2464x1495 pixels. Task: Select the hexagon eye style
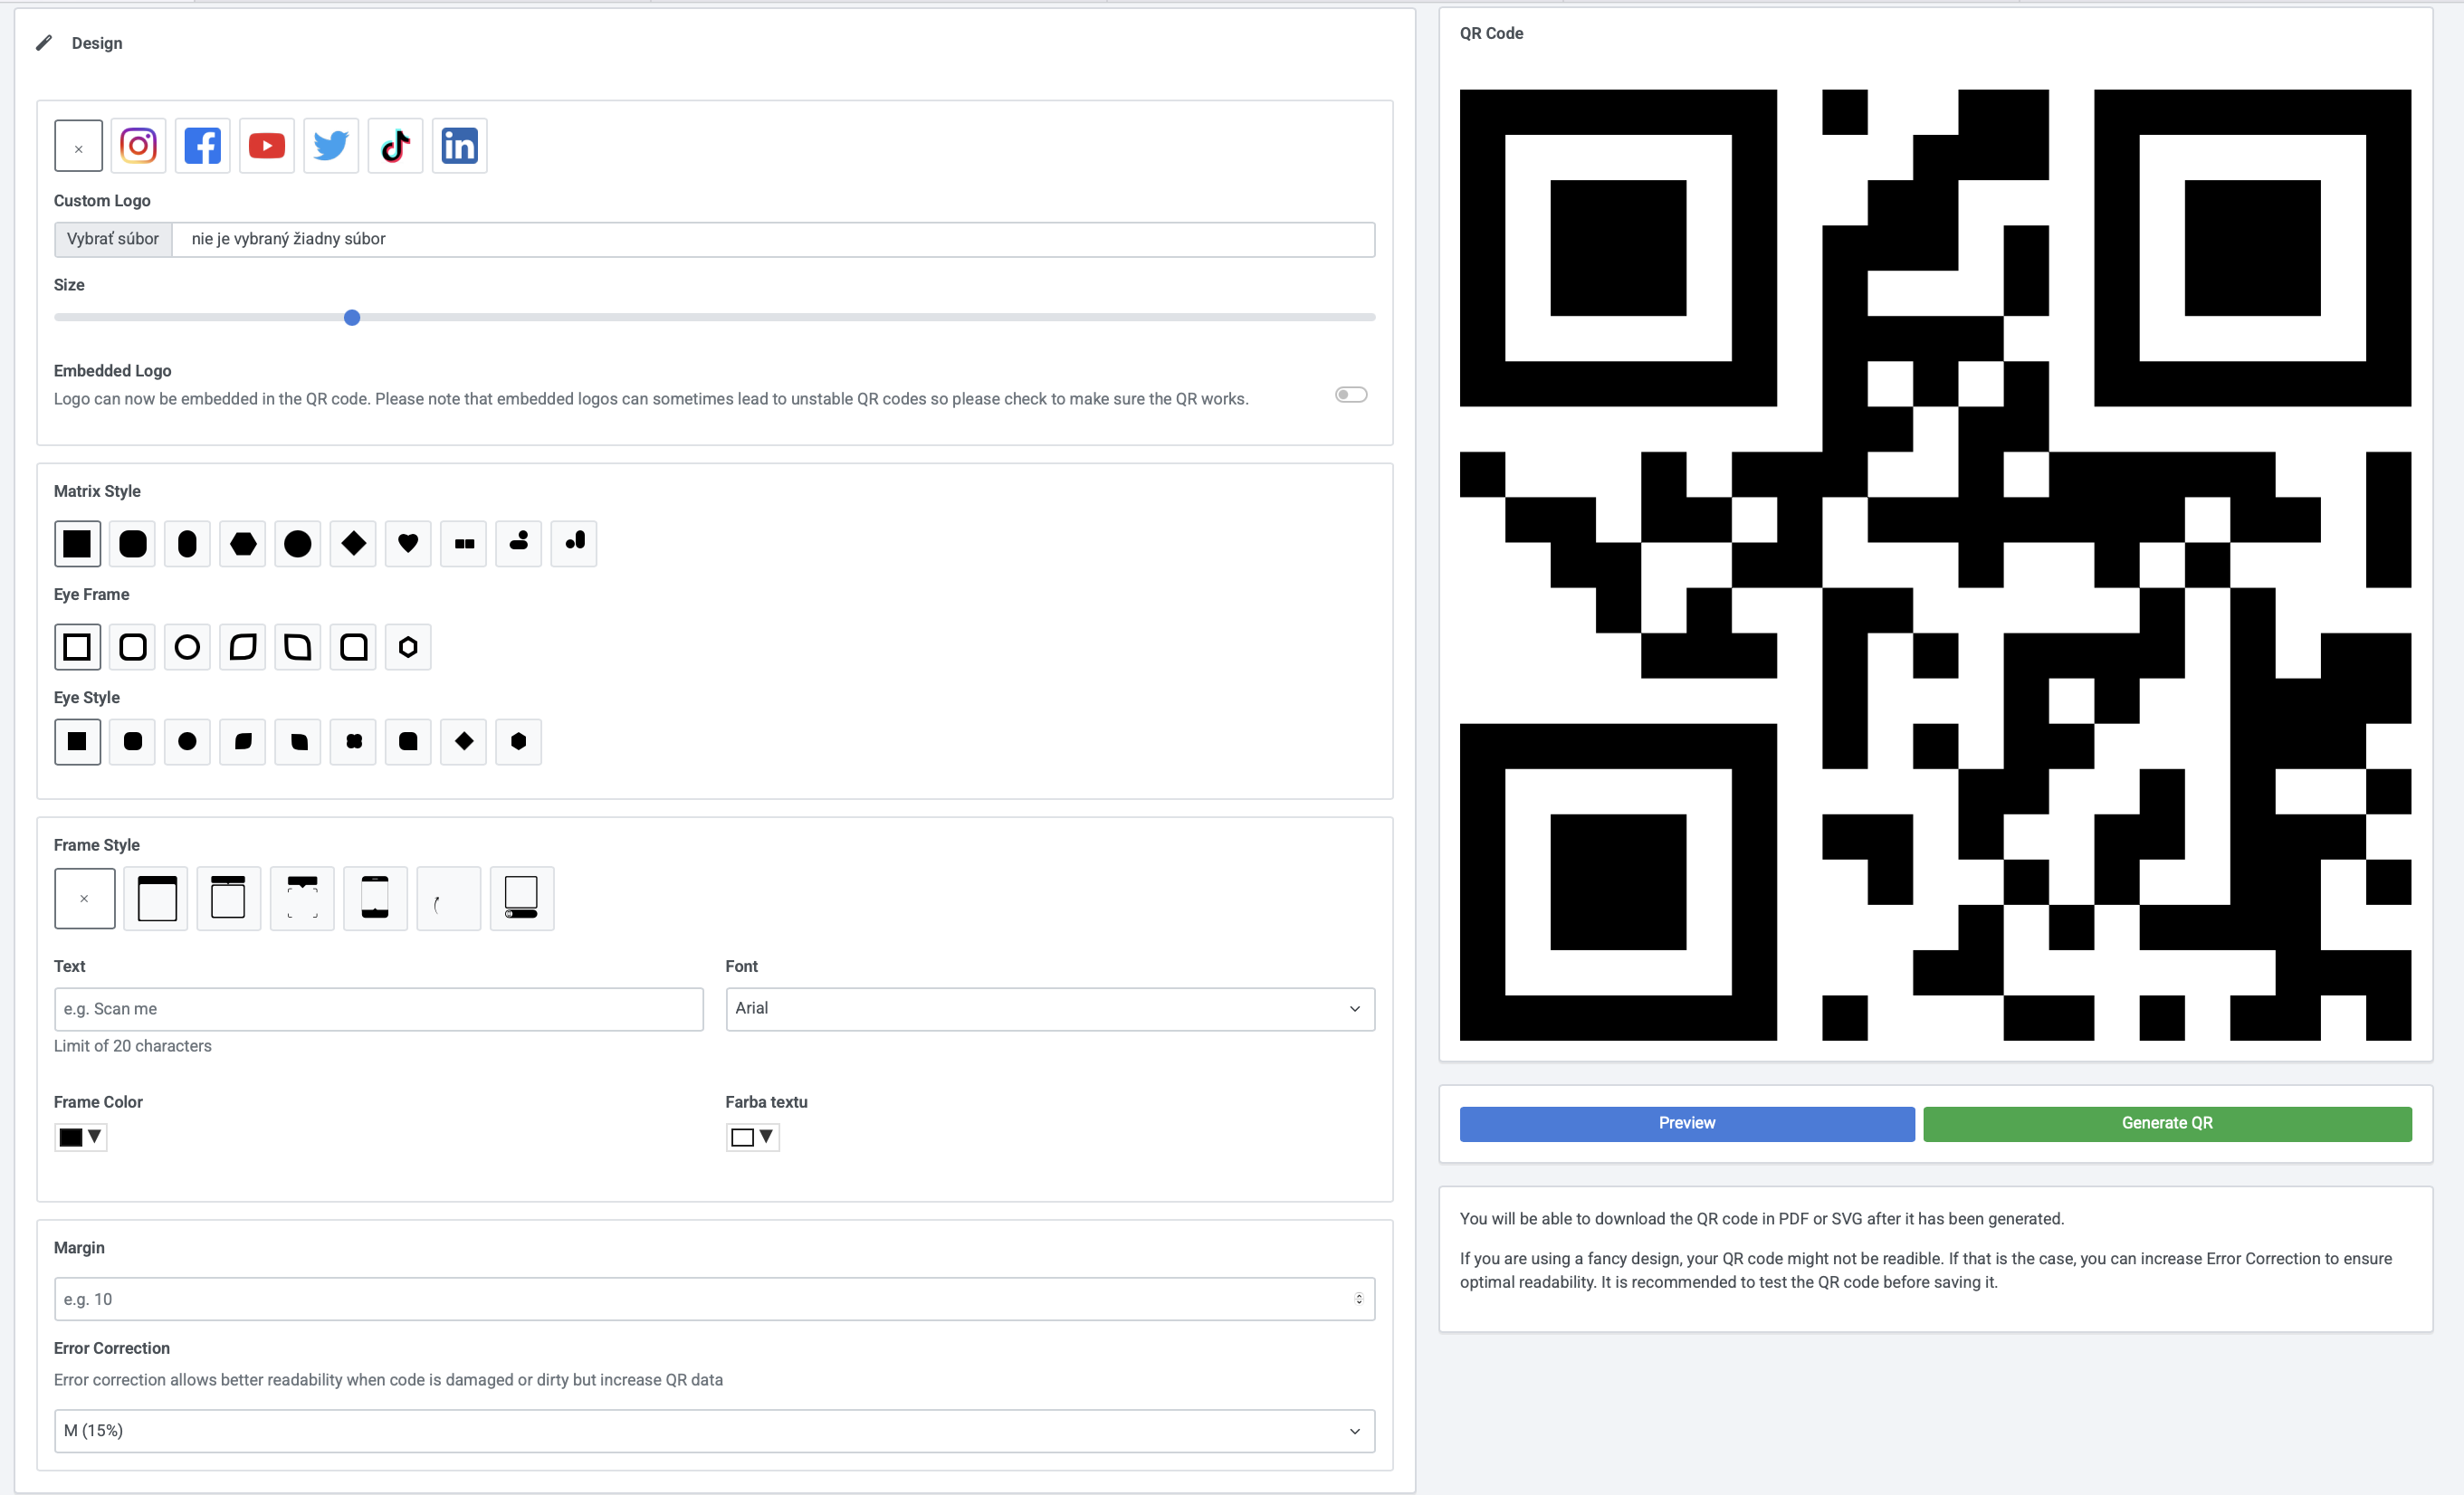point(519,742)
